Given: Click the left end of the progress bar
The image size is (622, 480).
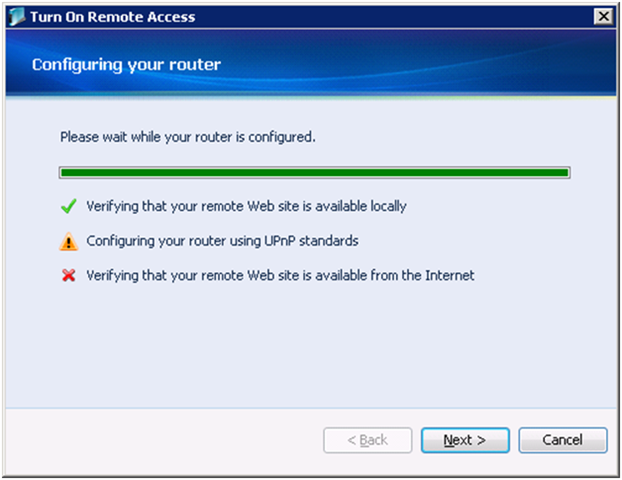Looking at the screenshot, I should (x=66, y=173).
